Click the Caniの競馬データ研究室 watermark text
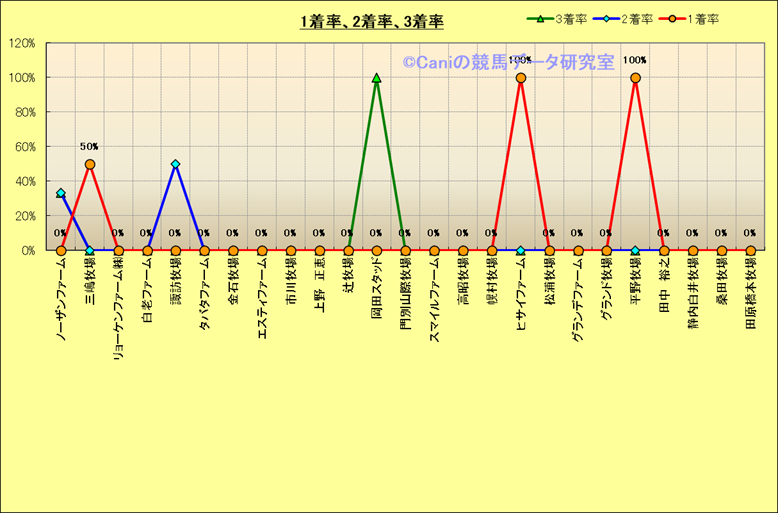This screenshot has height=513, width=778. point(508,62)
